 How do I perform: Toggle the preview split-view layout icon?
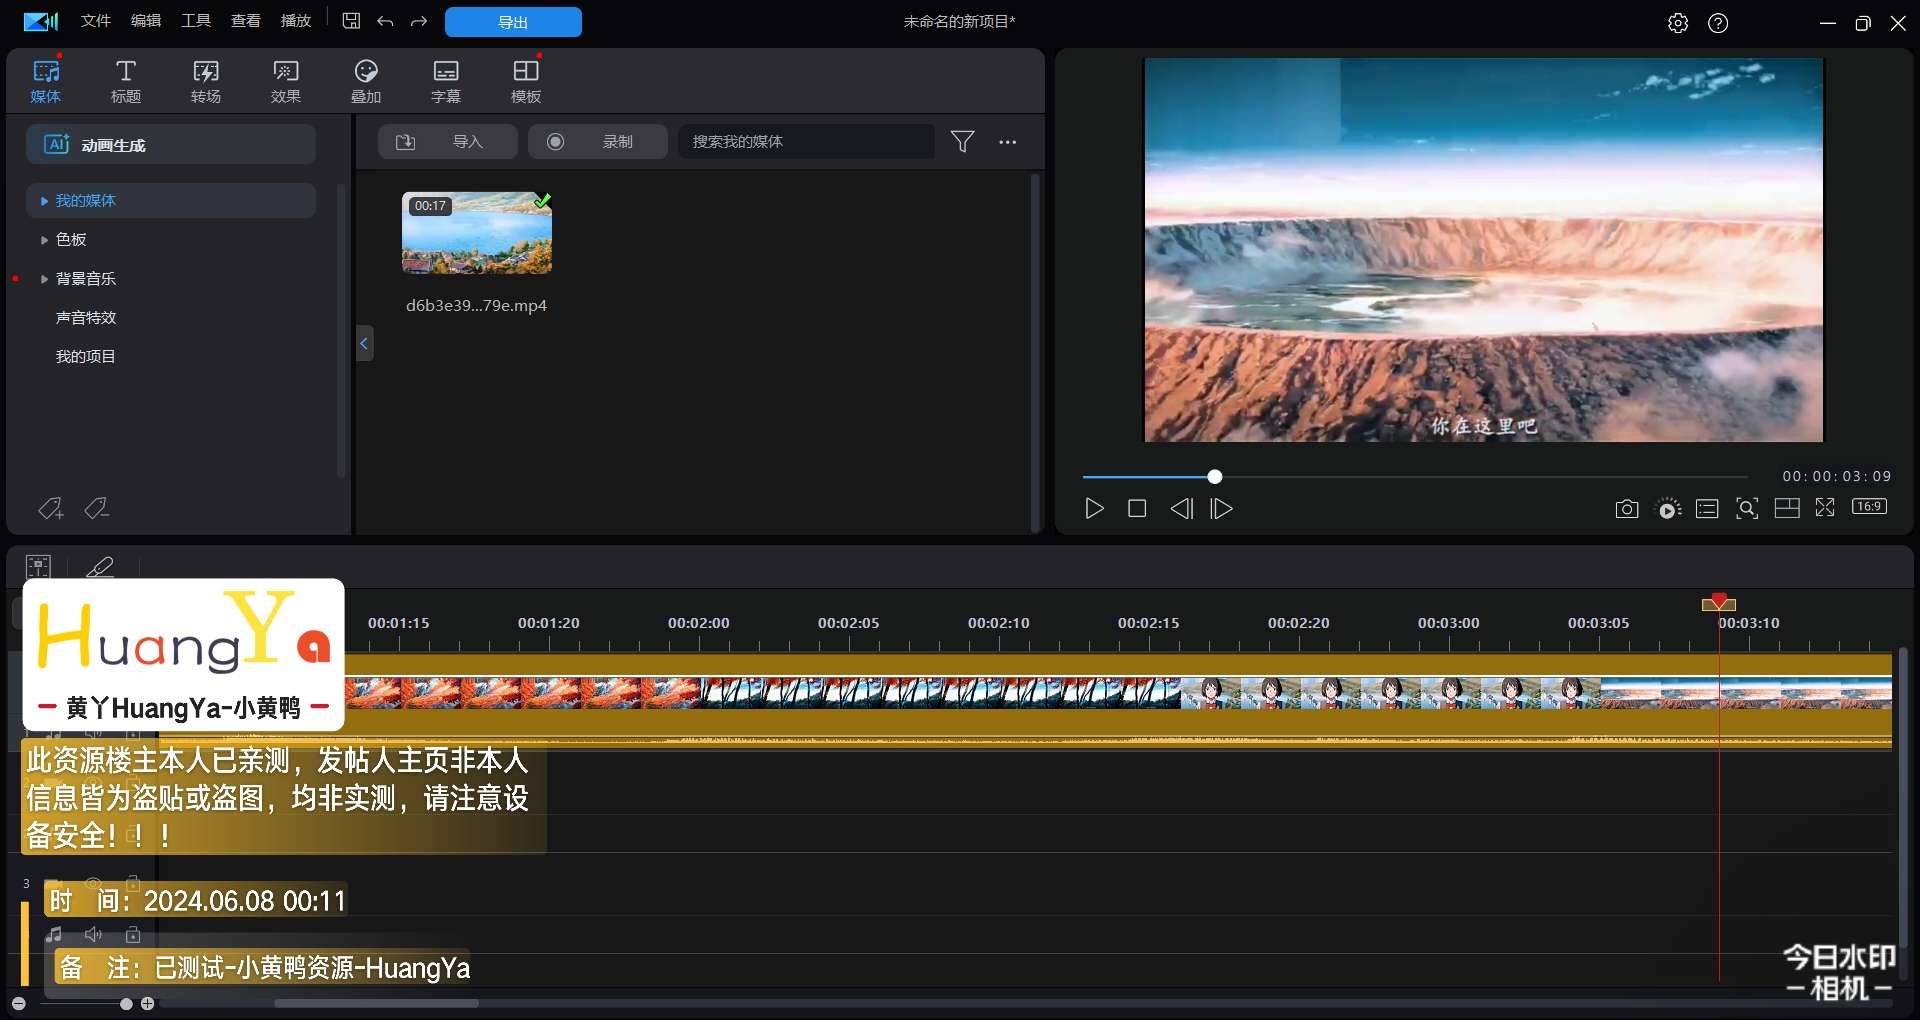[1786, 509]
